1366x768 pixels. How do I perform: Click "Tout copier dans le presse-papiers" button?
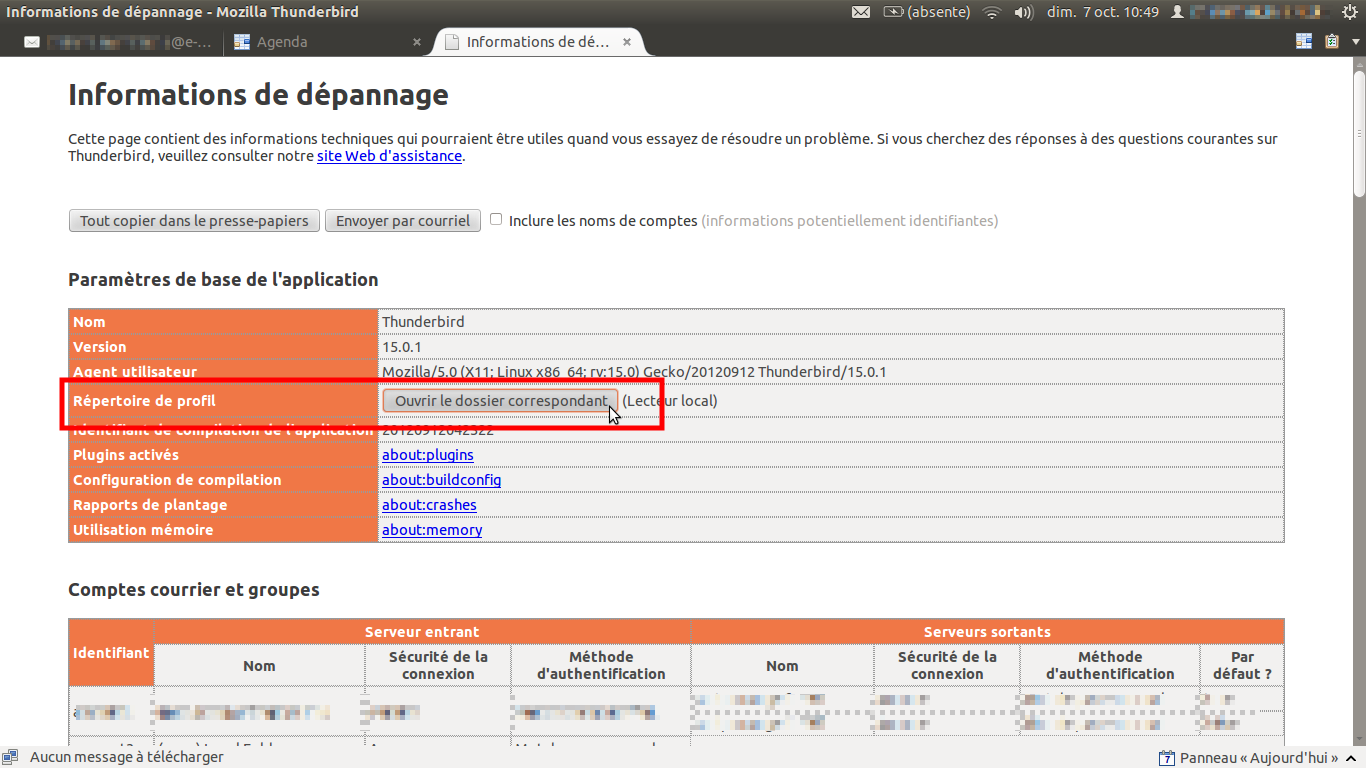click(194, 221)
